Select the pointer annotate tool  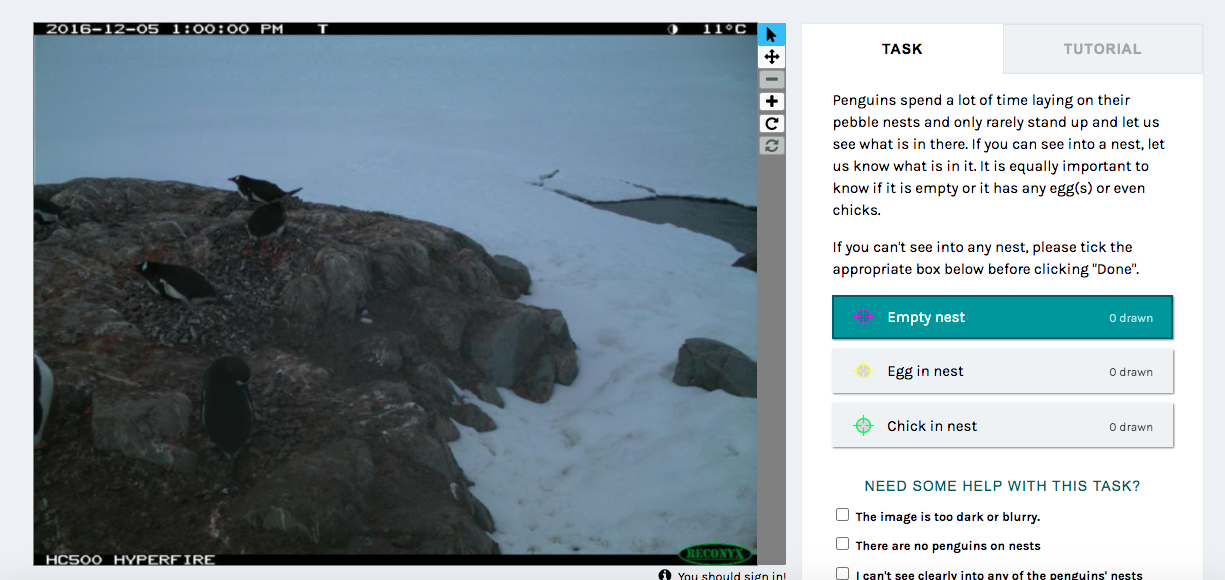771,34
